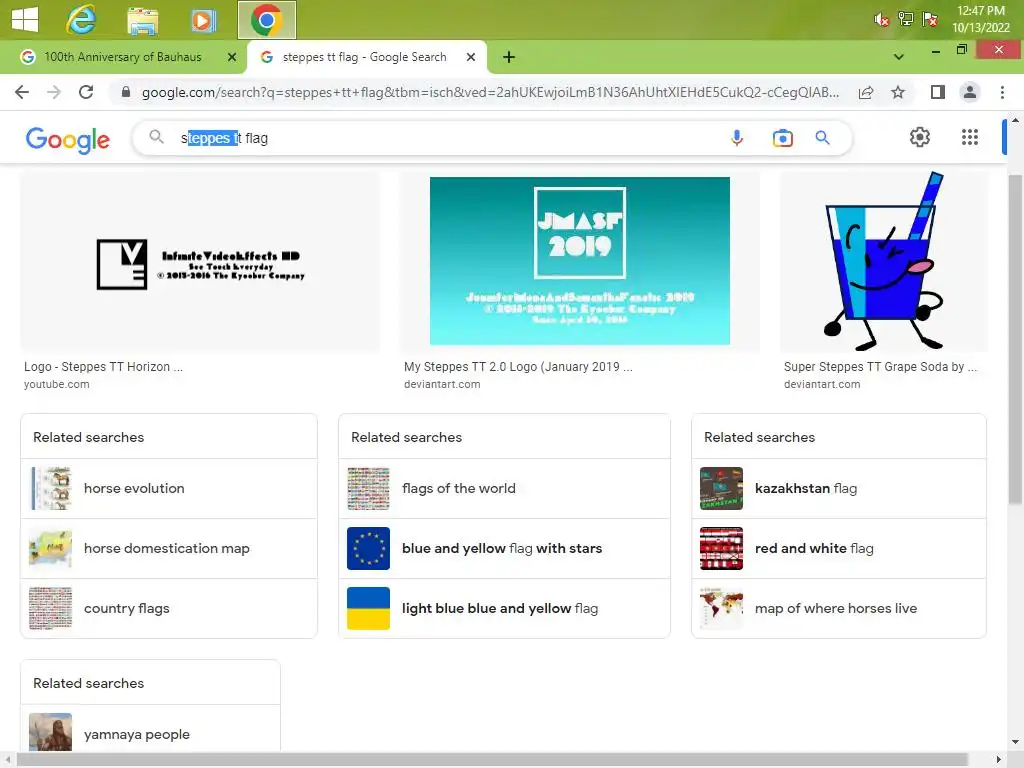
Task: Open the Windows Start menu
Action: [25, 19]
